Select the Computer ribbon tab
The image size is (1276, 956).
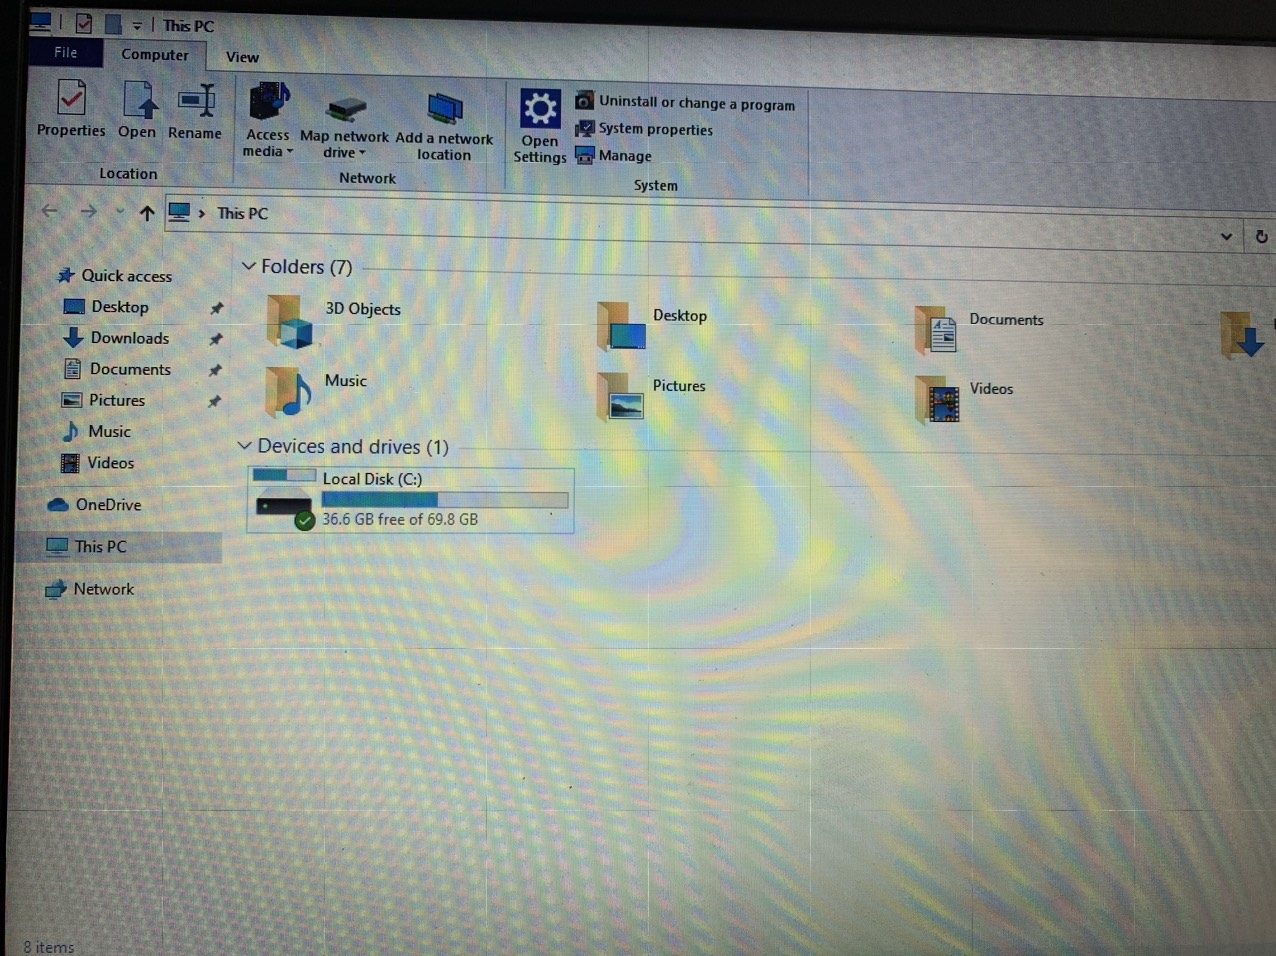(155, 55)
